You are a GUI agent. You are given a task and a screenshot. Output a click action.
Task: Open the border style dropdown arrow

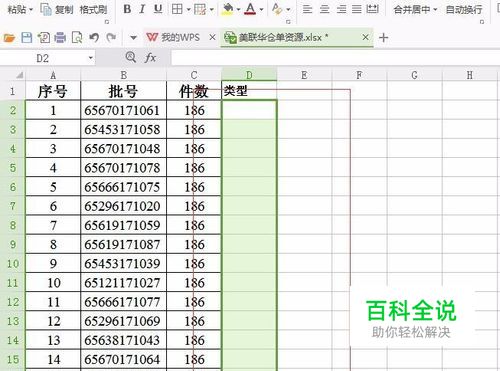coord(188,9)
